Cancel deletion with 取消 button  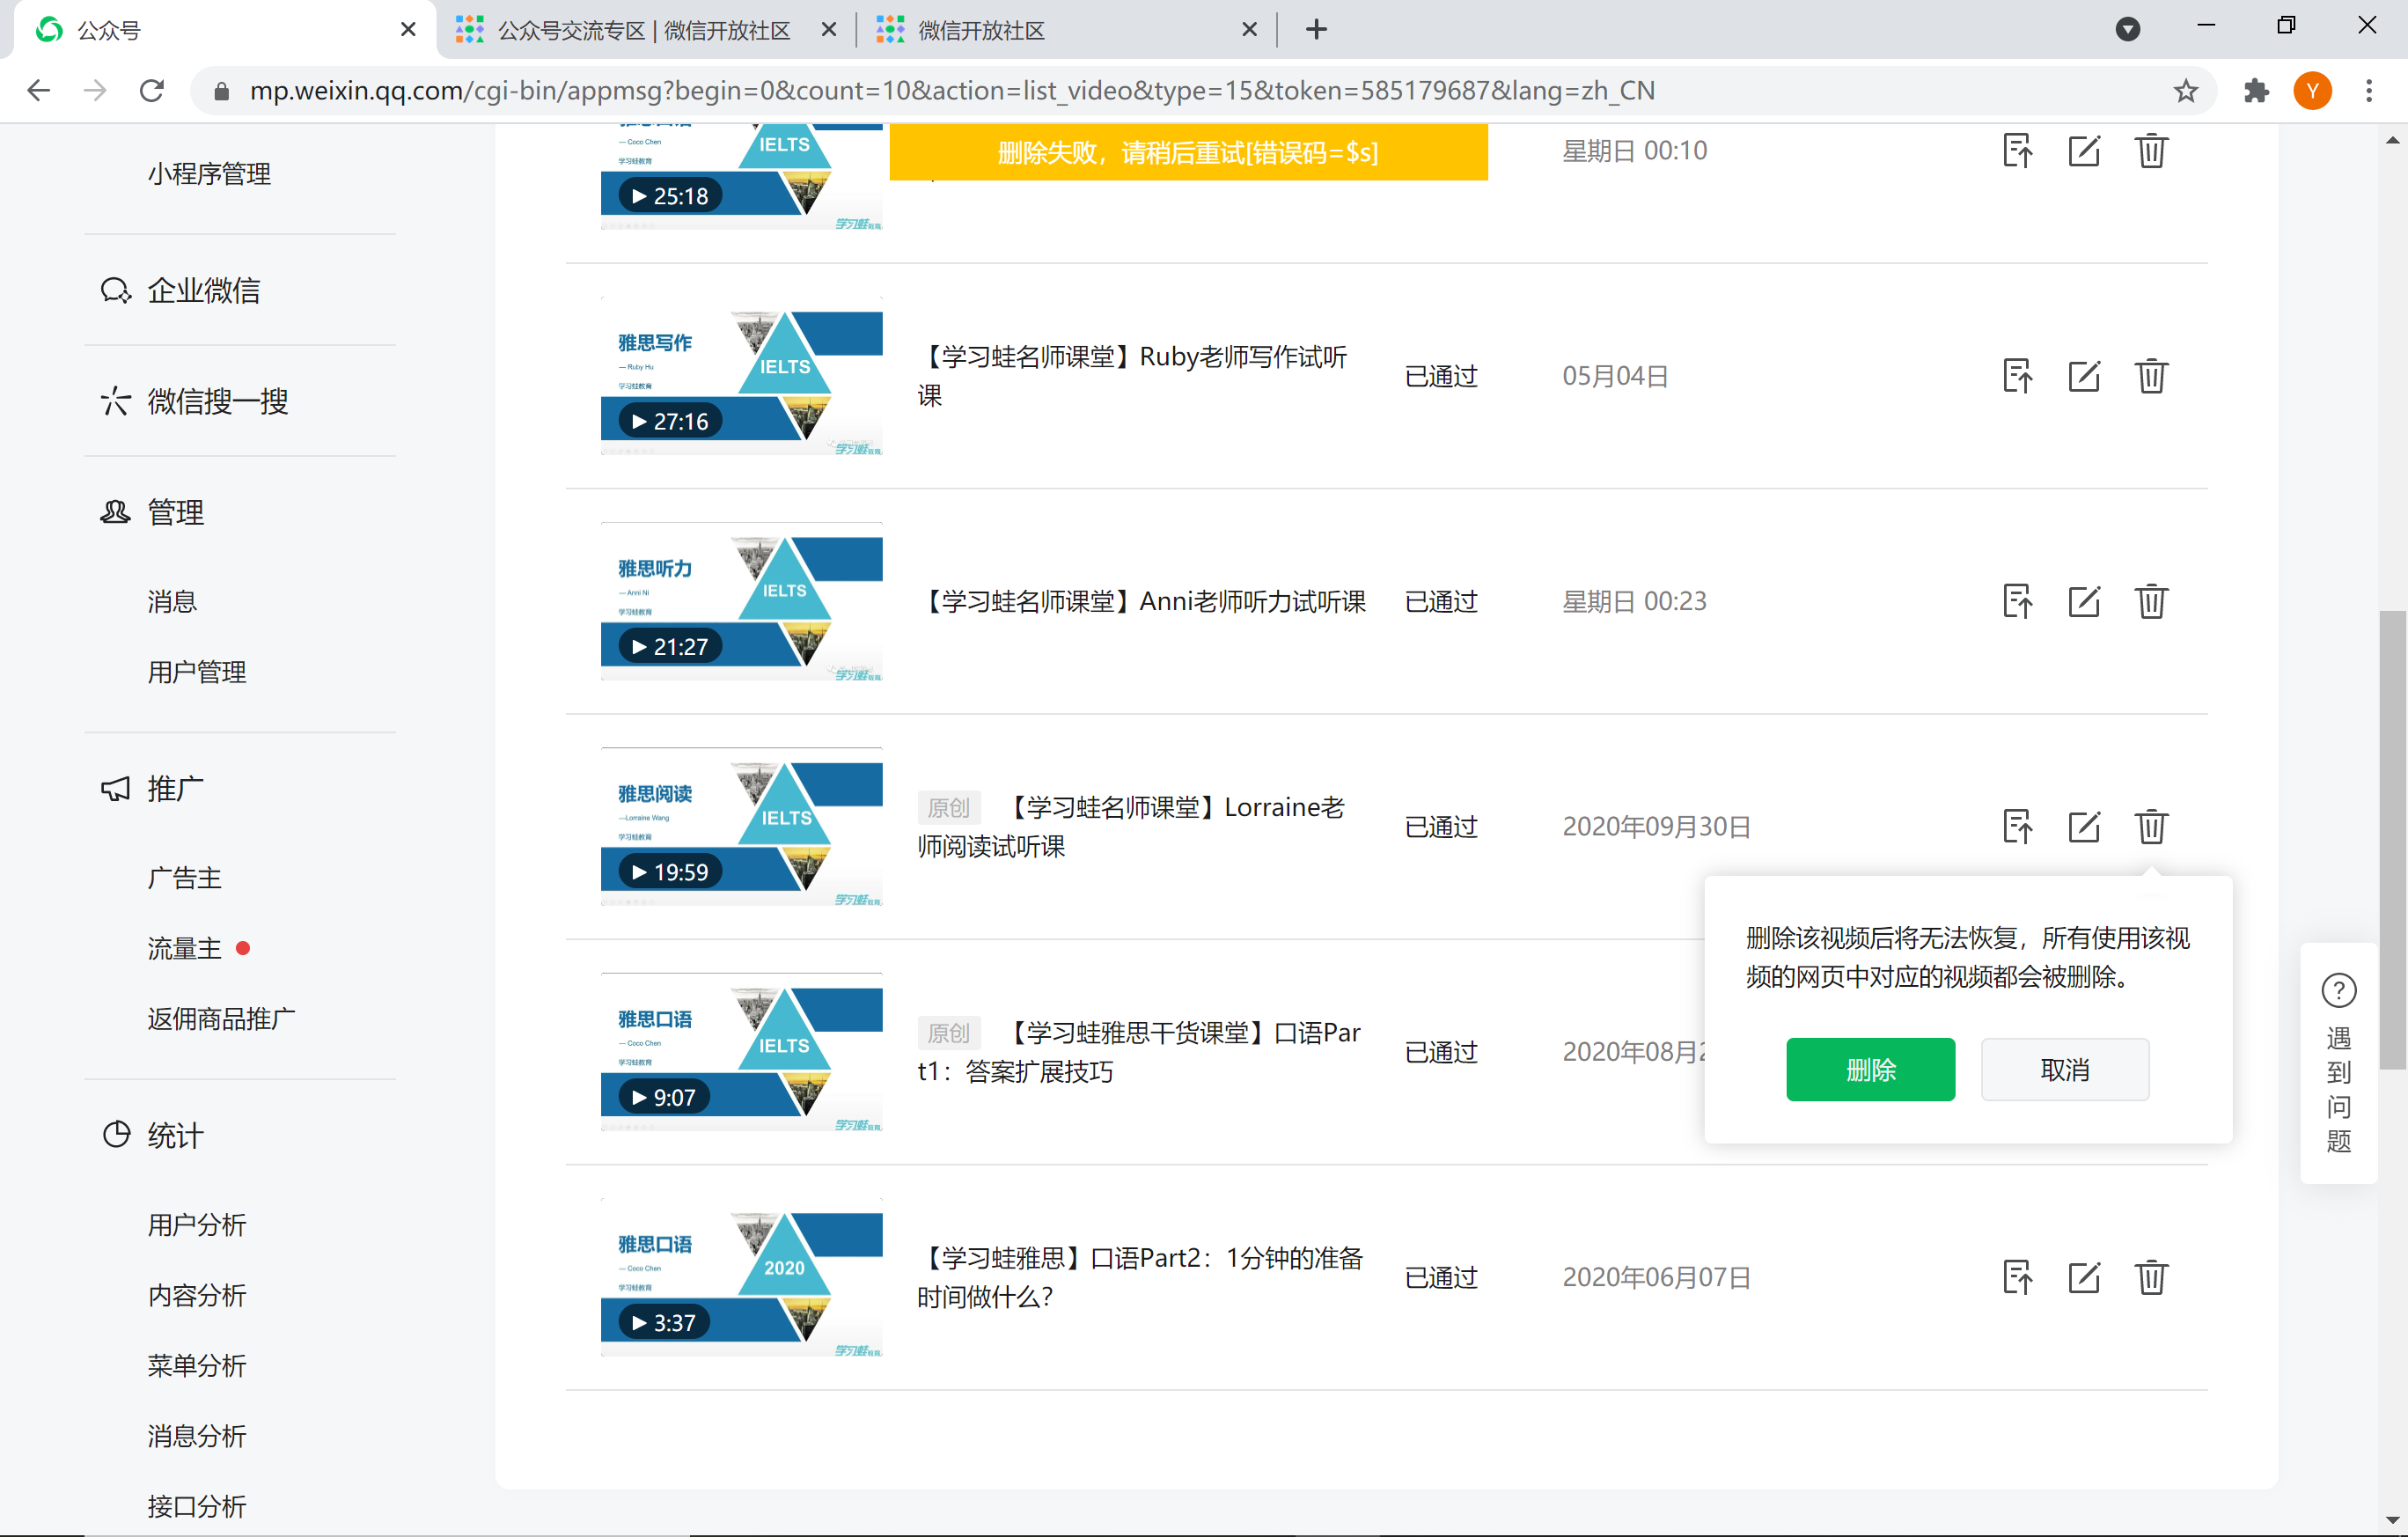click(2064, 1069)
